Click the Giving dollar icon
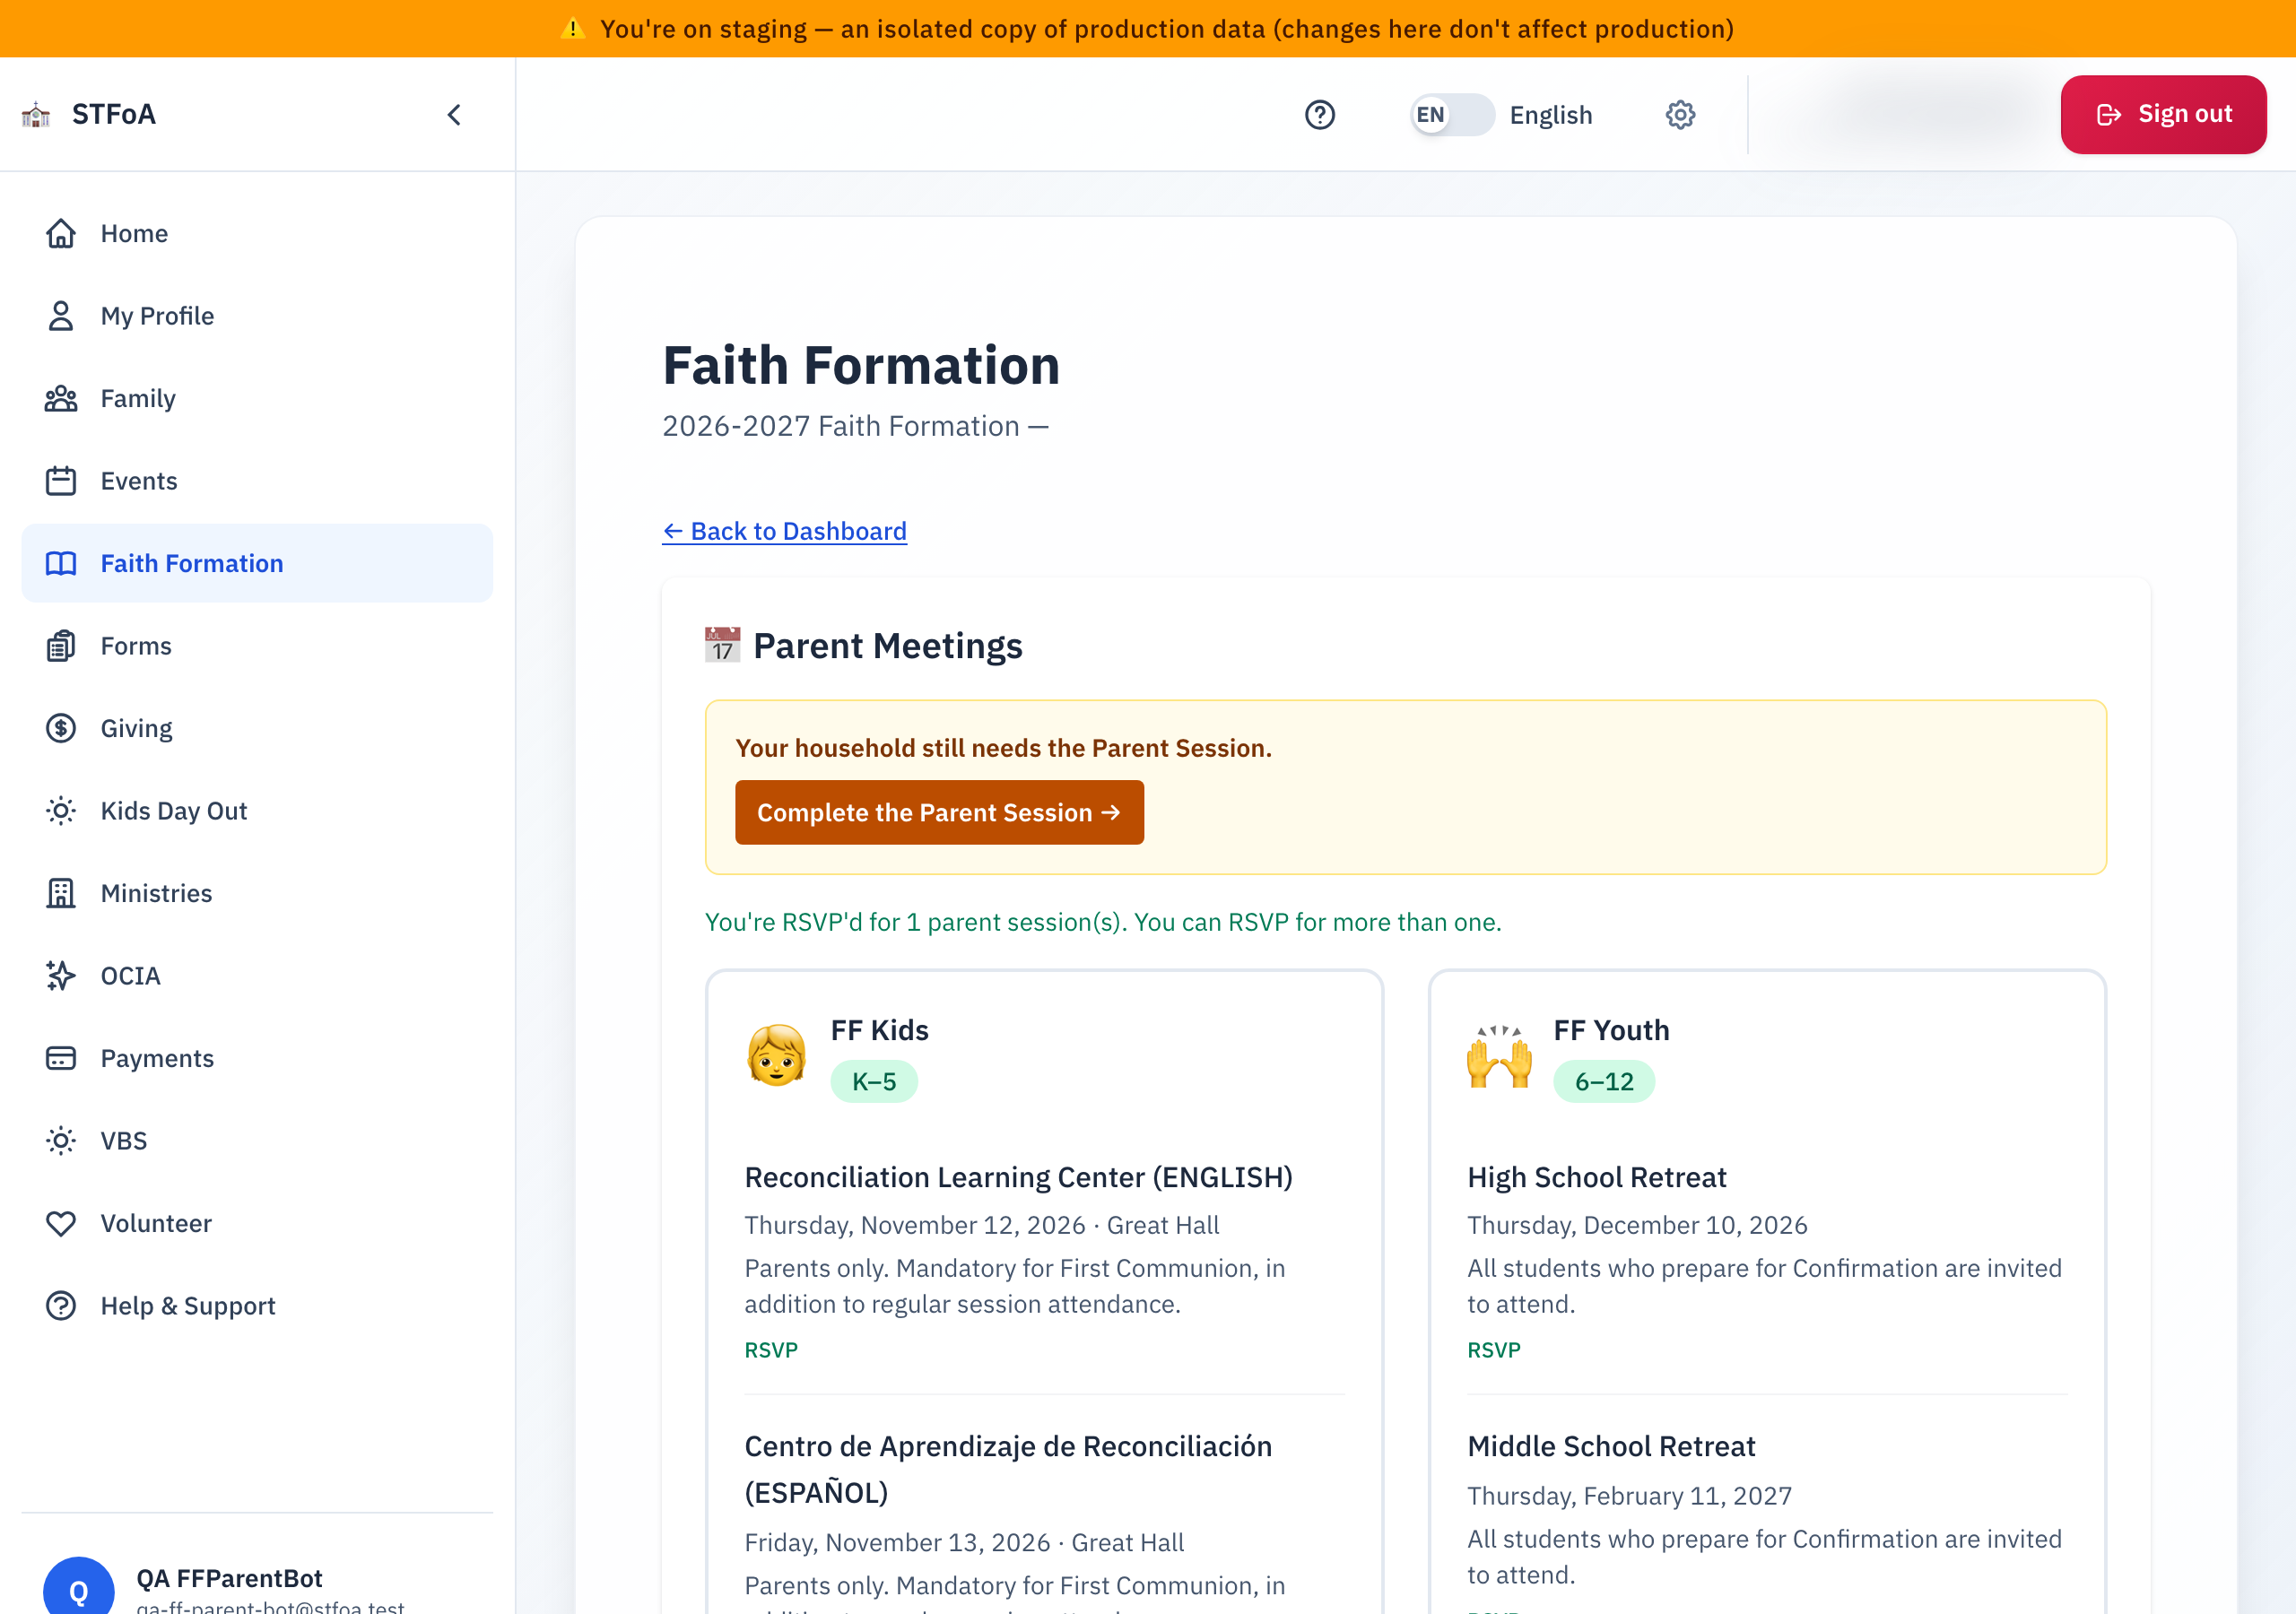The image size is (2296, 1614). (x=61, y=728)
